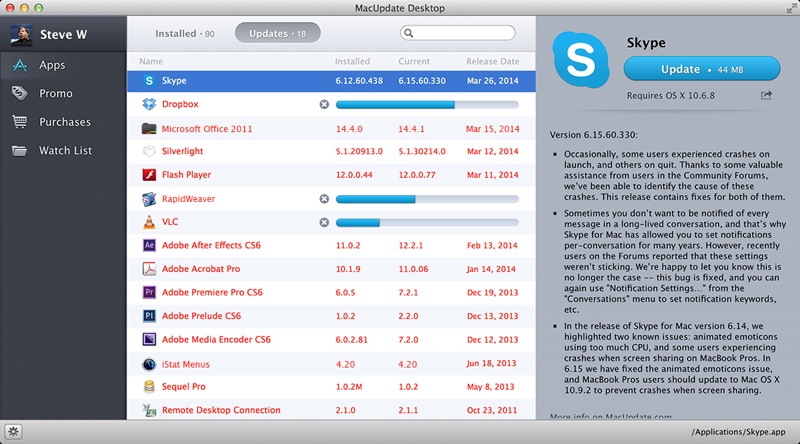The height and width of the screenshot is (444, 800).
Task: Click the Adobe Prelude icon
Action: coord(148,316)
